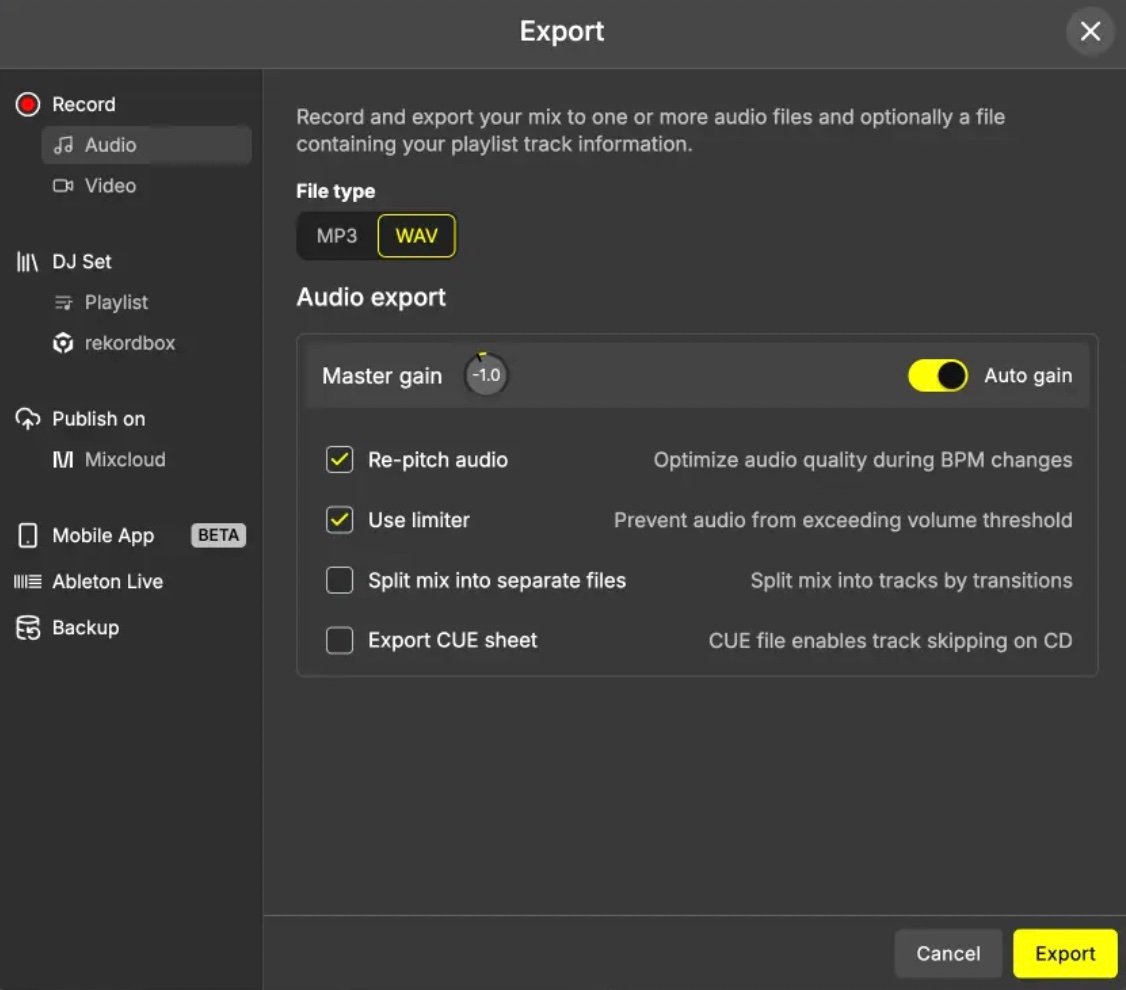Screen dimensions: 1126x990
Task: Click the Export dialog title
Action: (x=562, y=32)
